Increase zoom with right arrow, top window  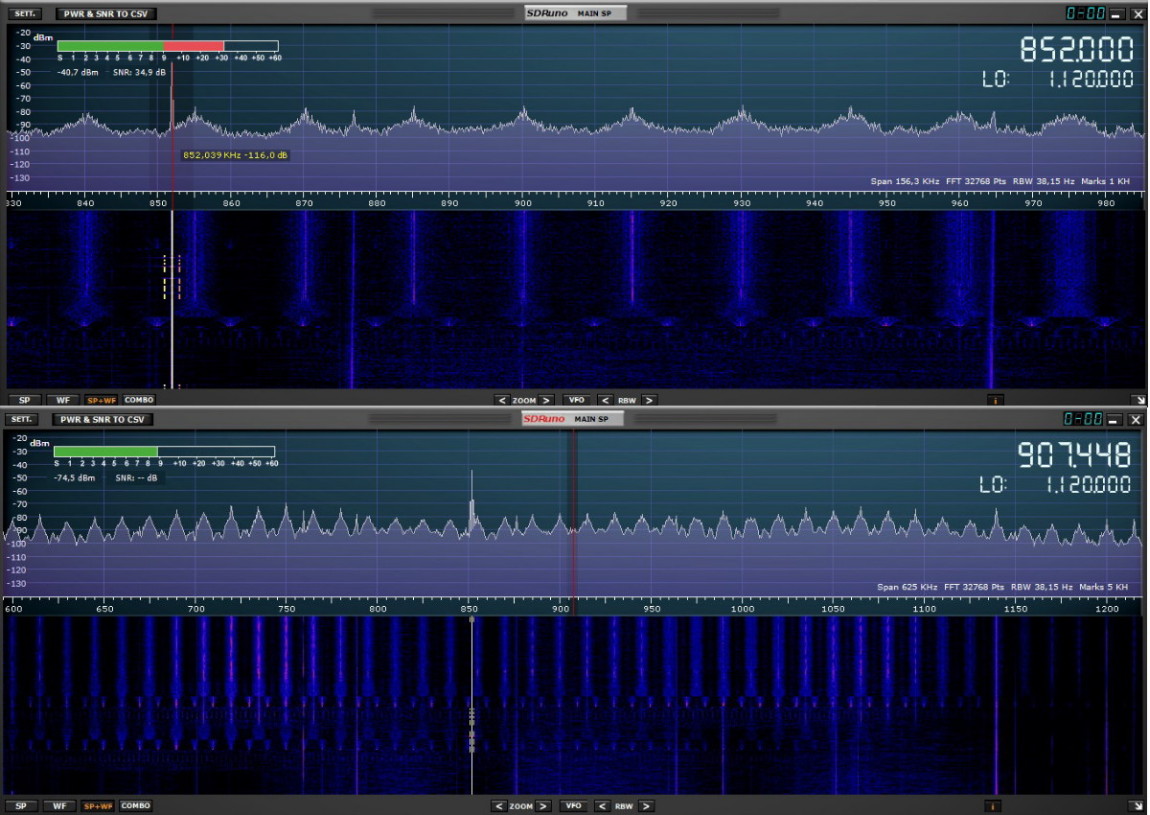click(546, 400)
